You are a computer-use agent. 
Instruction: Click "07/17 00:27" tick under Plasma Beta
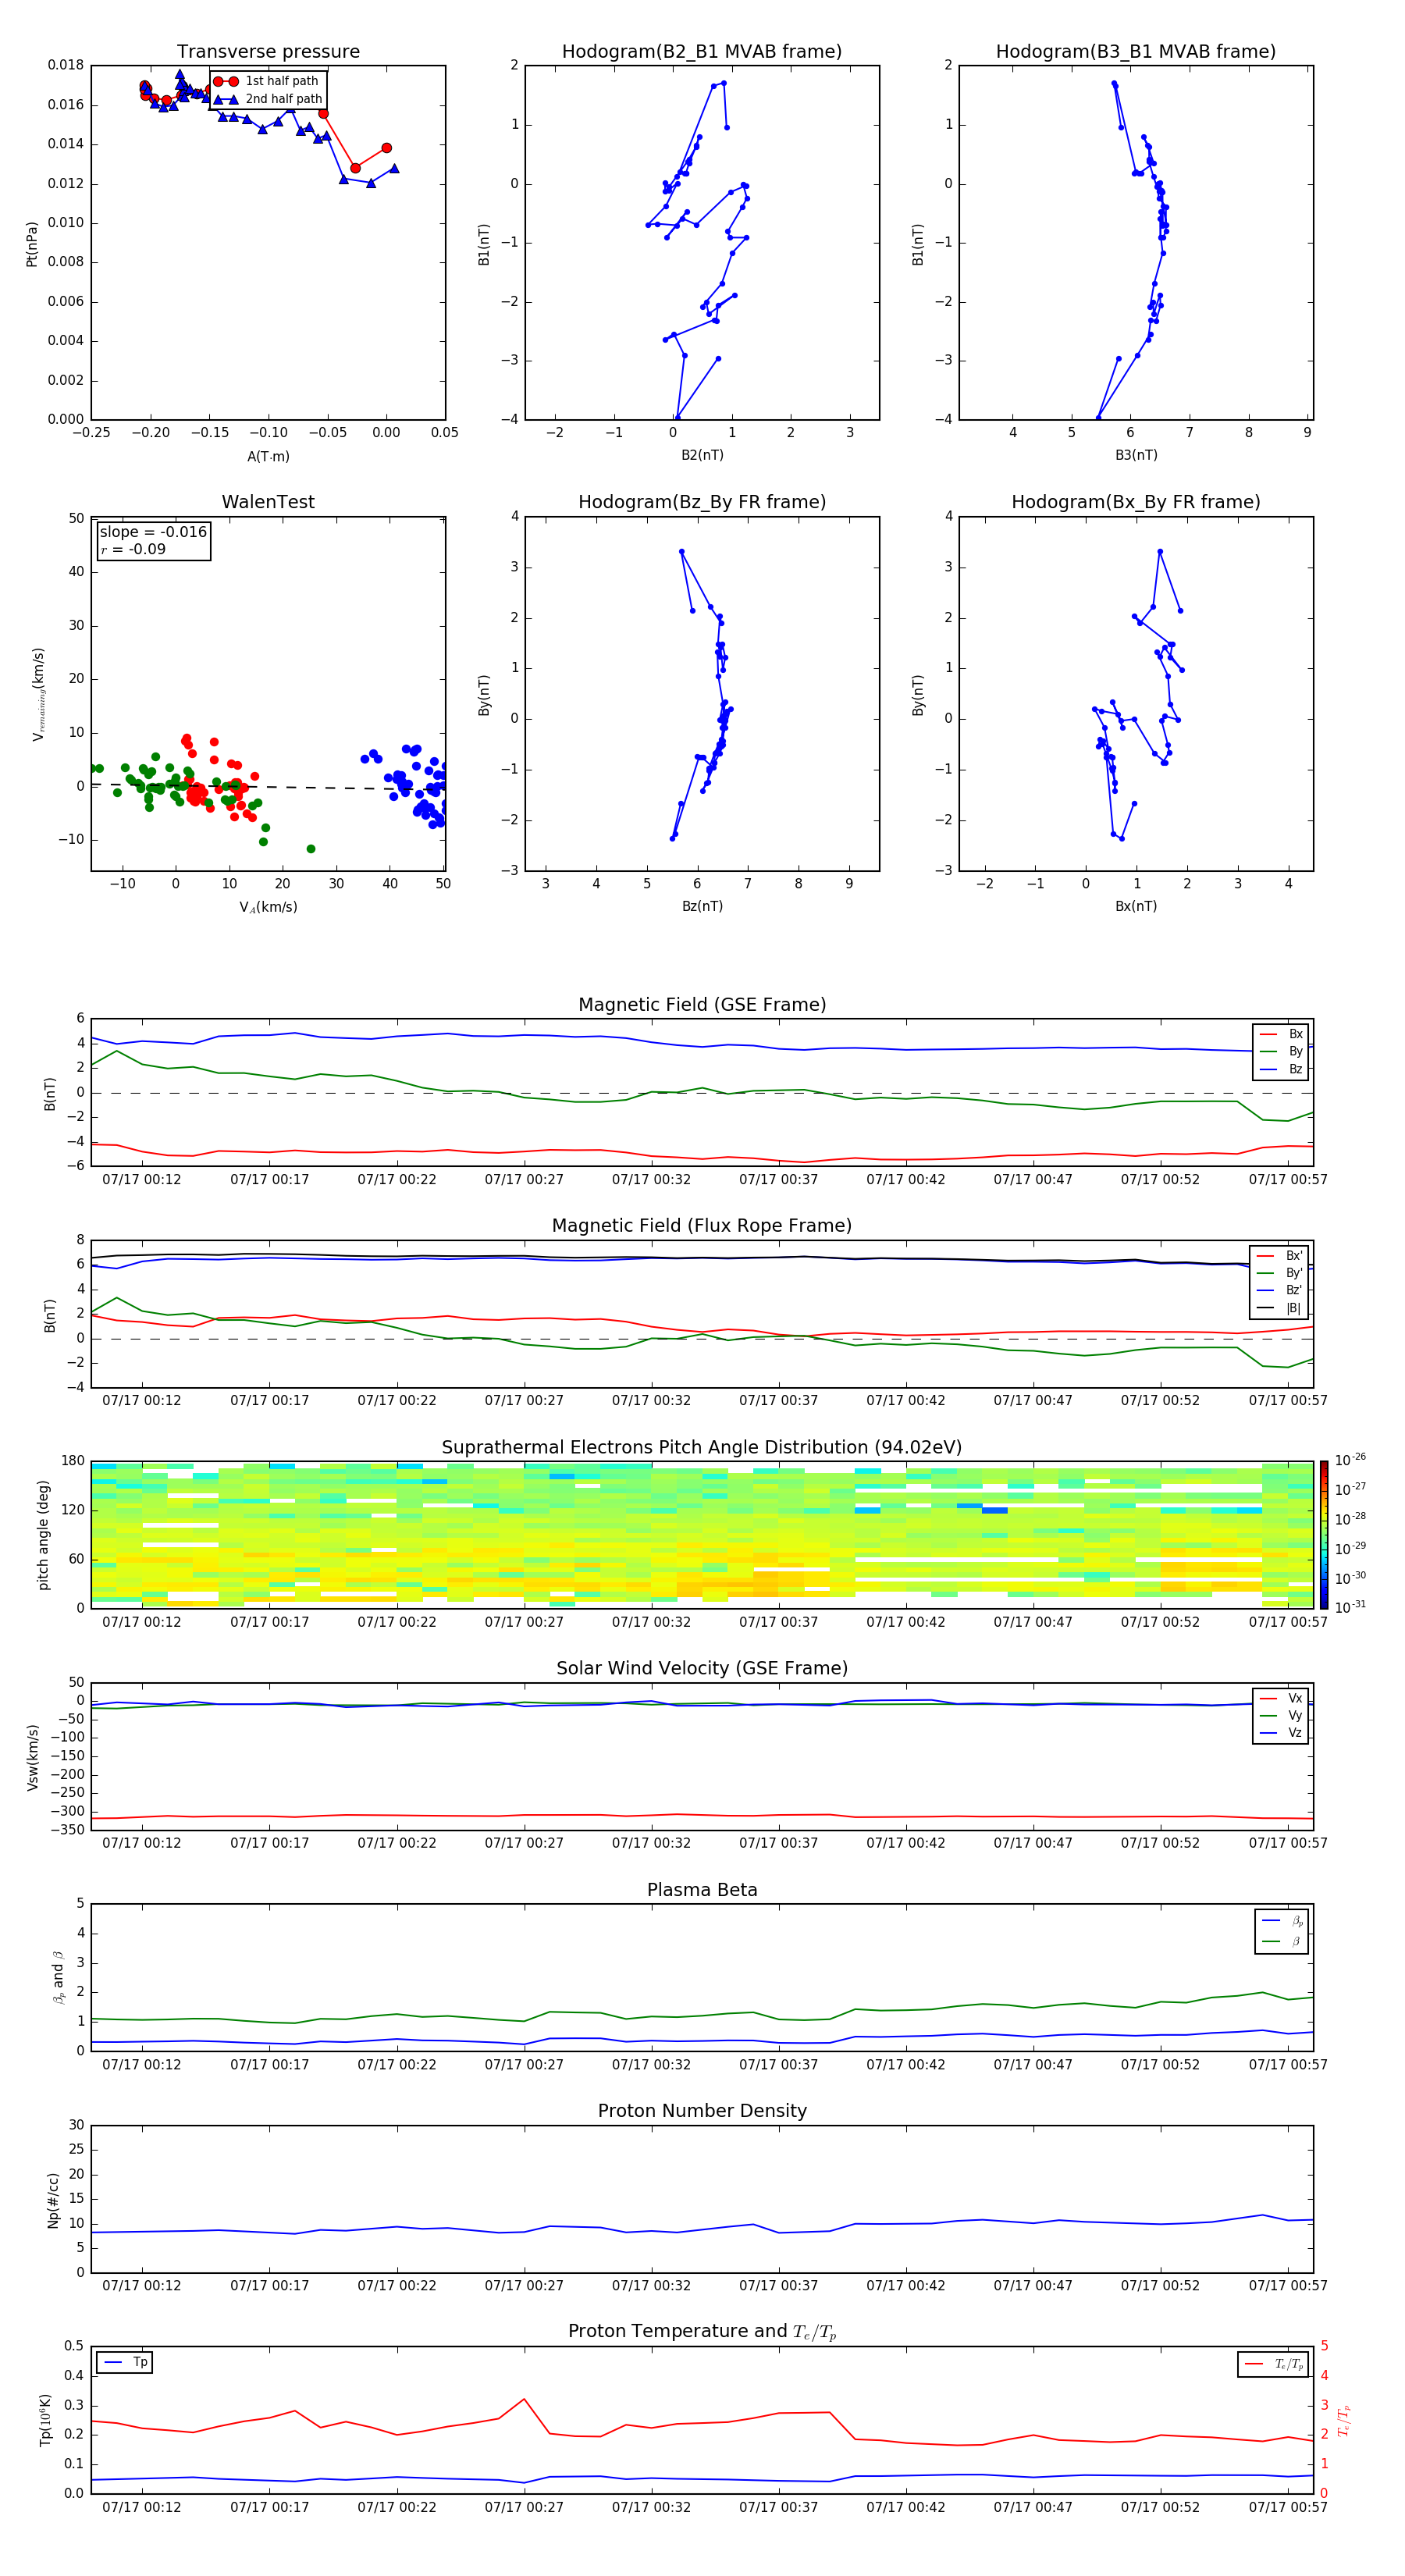[524, 2064]
